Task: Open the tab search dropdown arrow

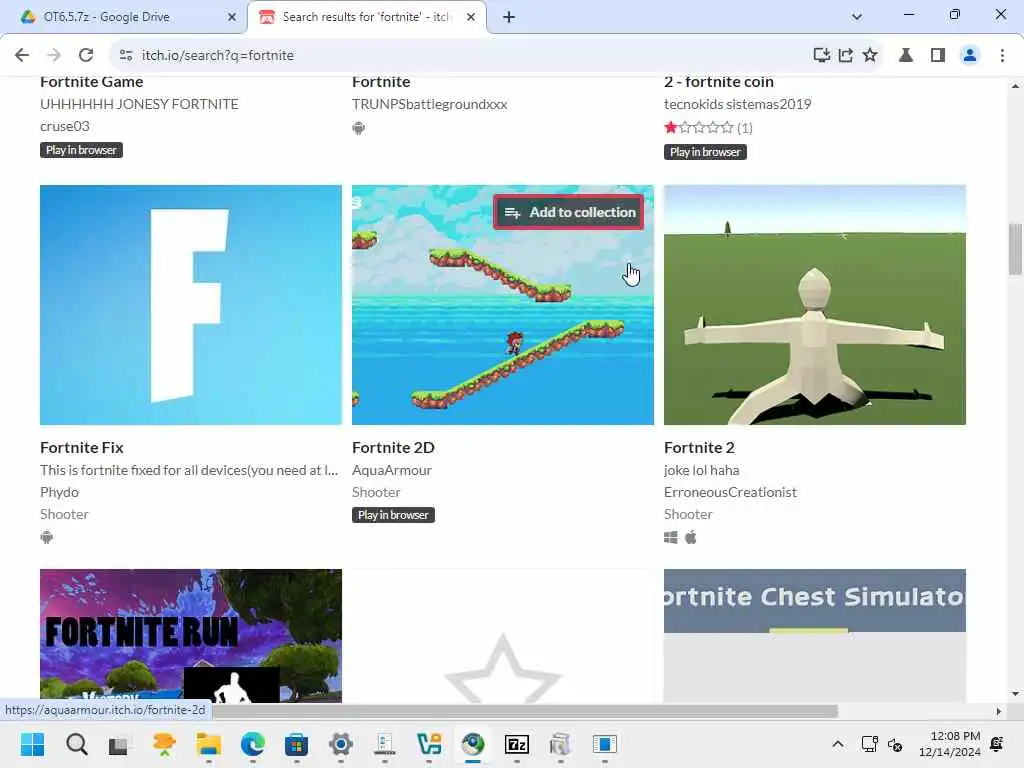Action: pyautogui.click(x=857, y=17)
